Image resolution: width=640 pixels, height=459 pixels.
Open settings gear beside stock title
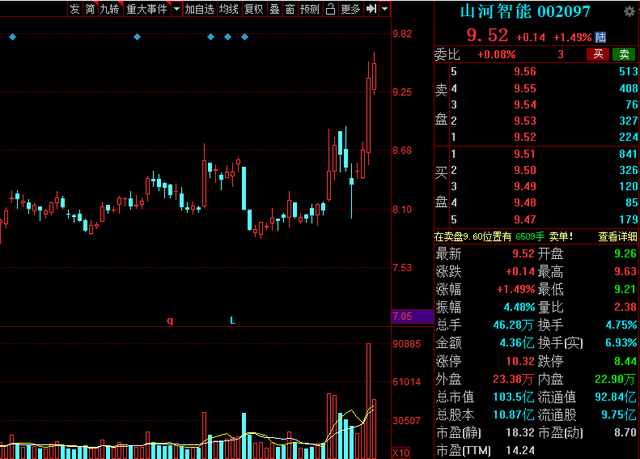pos(629,11)
